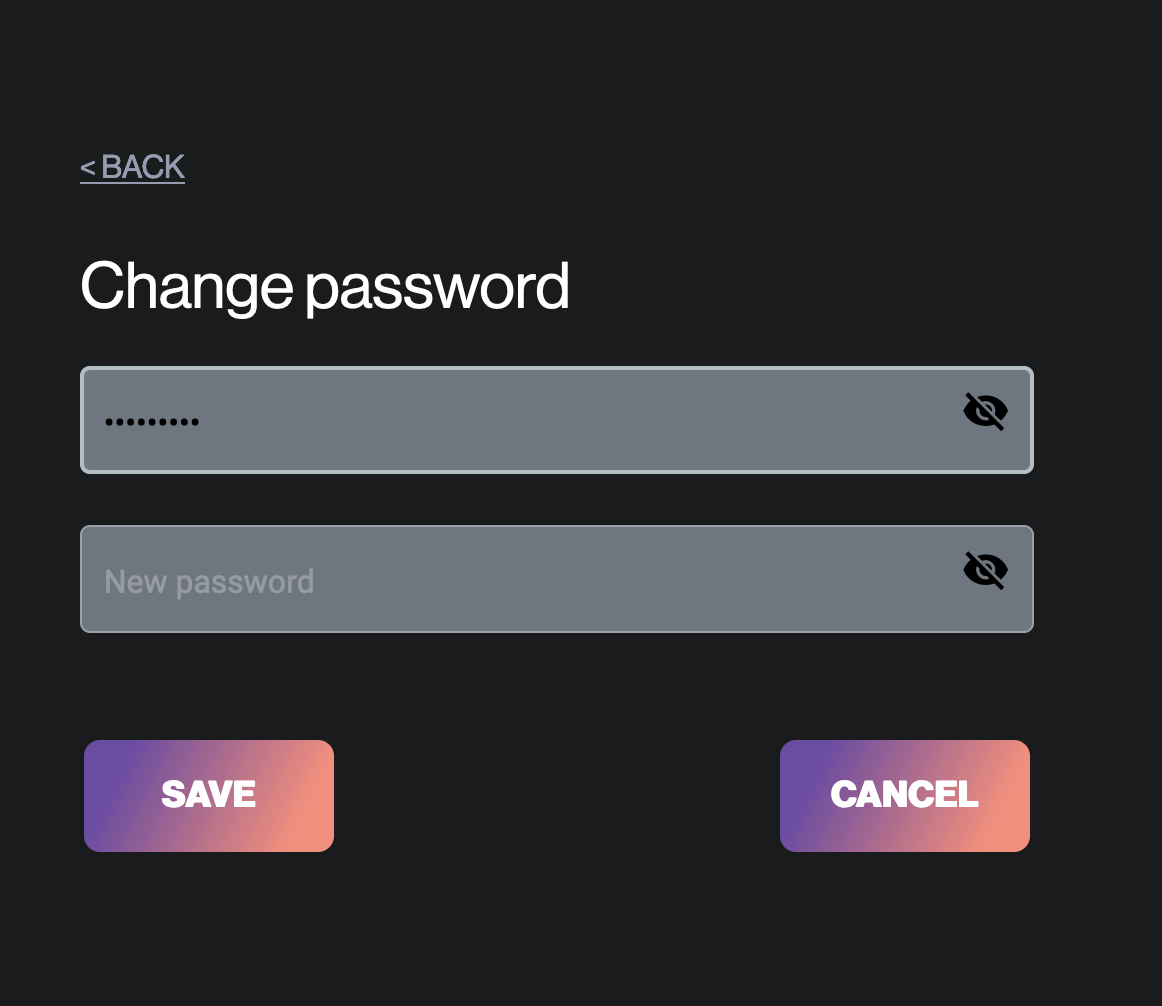Click the Change password heading

[324, 287]
